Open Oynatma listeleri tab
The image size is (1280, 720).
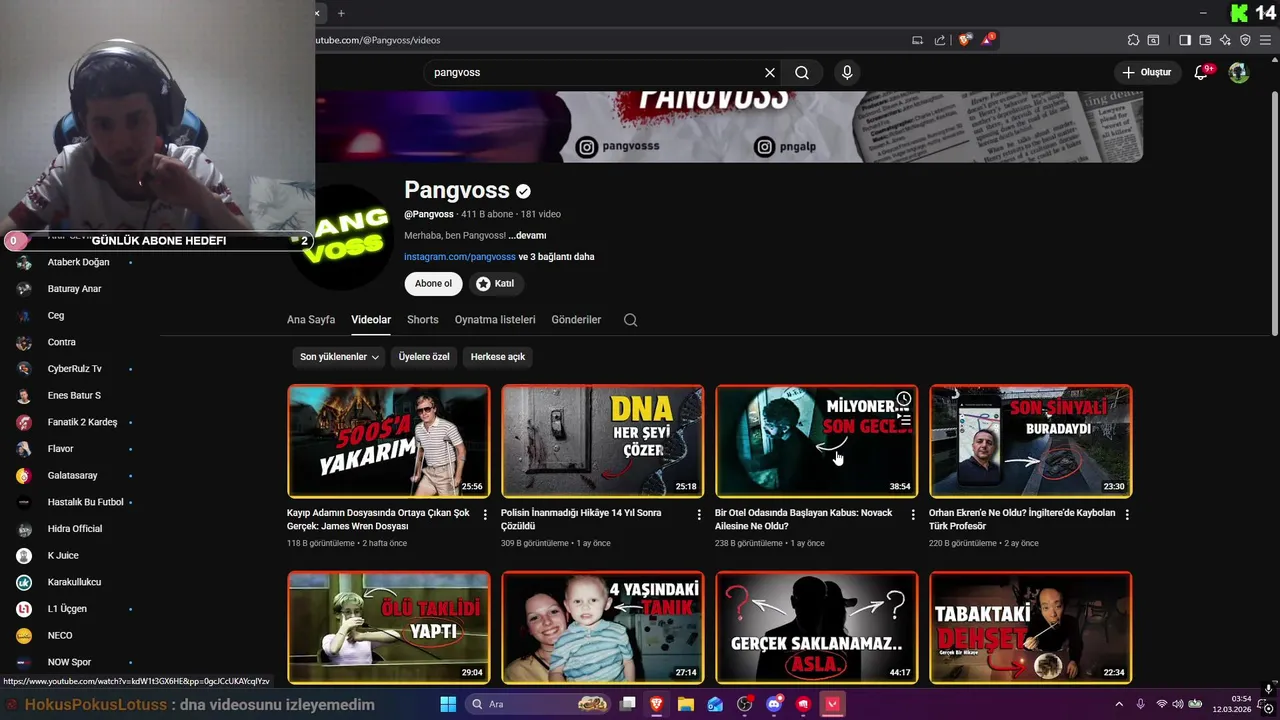point(495,320)
